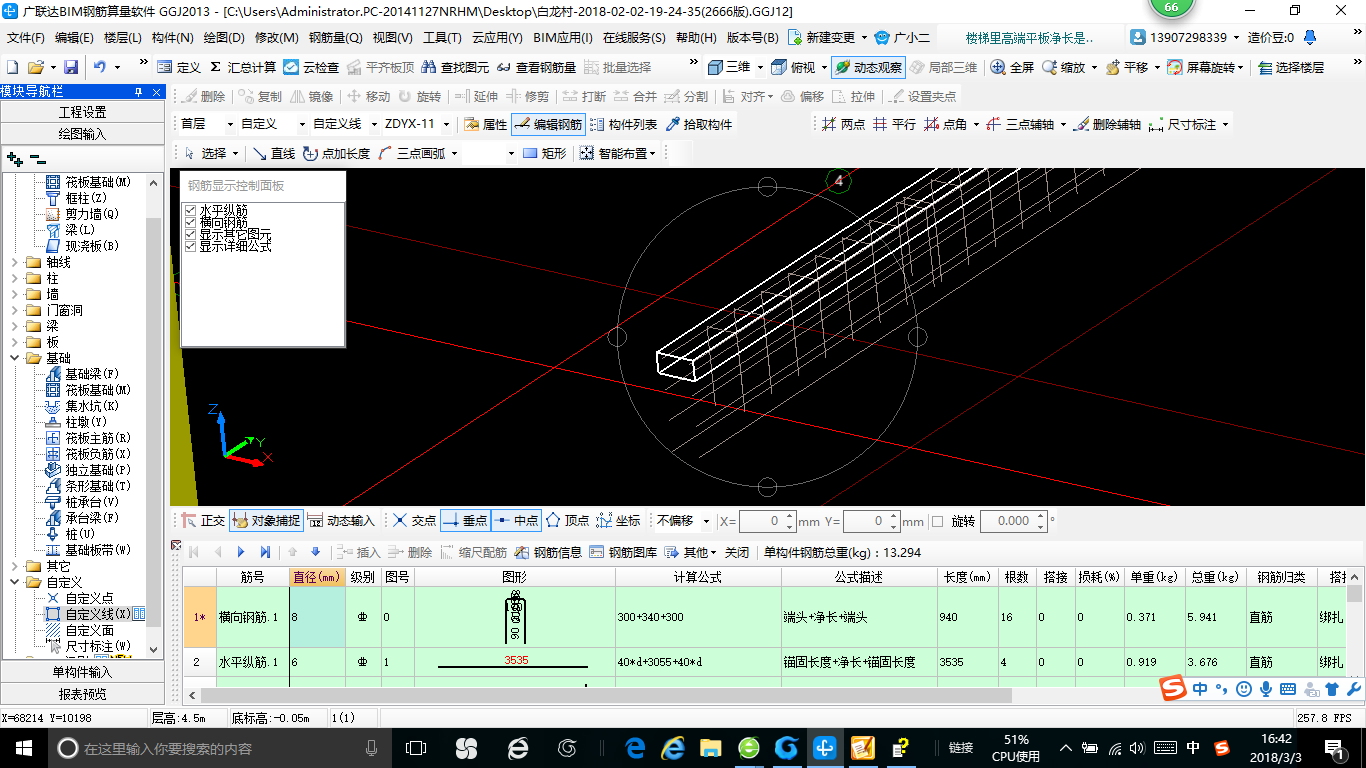Select 点加长度 point-plus-length tool

click(336, 153)
